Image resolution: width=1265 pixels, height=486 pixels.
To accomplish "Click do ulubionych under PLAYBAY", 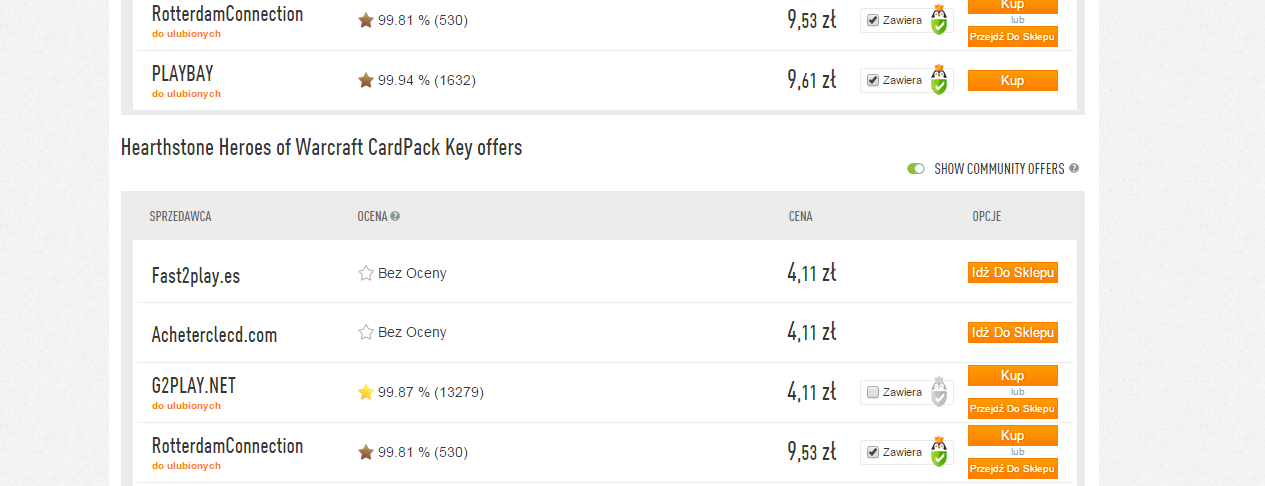I will [x=186, y=94].
